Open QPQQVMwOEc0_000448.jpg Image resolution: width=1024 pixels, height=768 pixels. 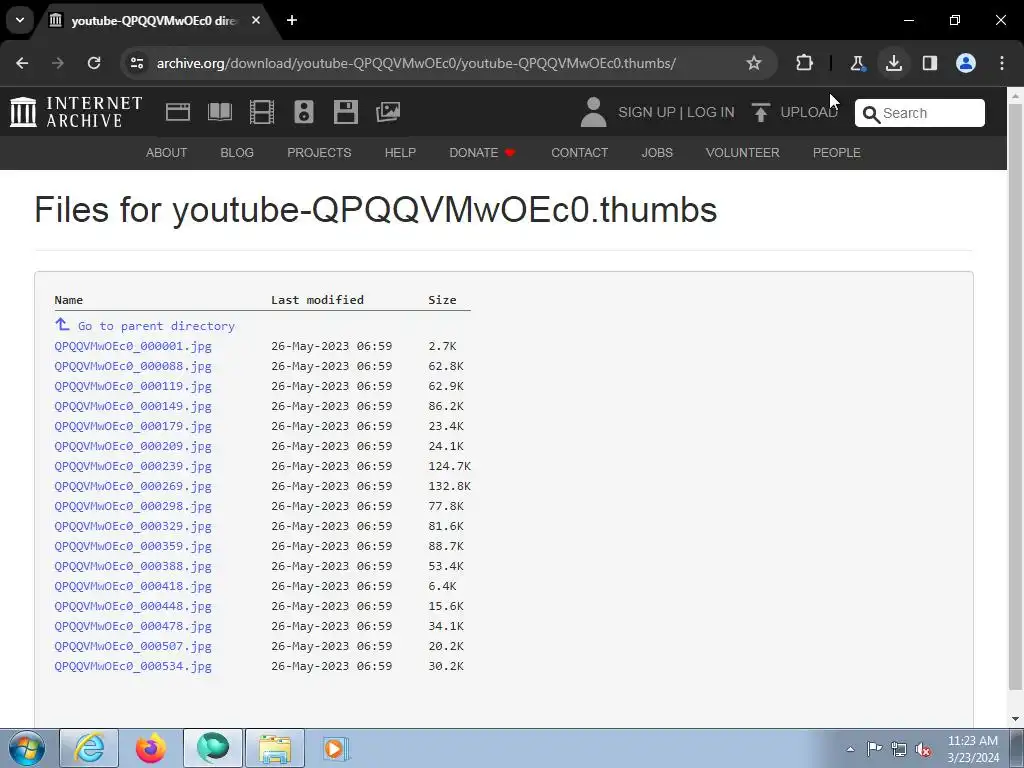[133, 606]
